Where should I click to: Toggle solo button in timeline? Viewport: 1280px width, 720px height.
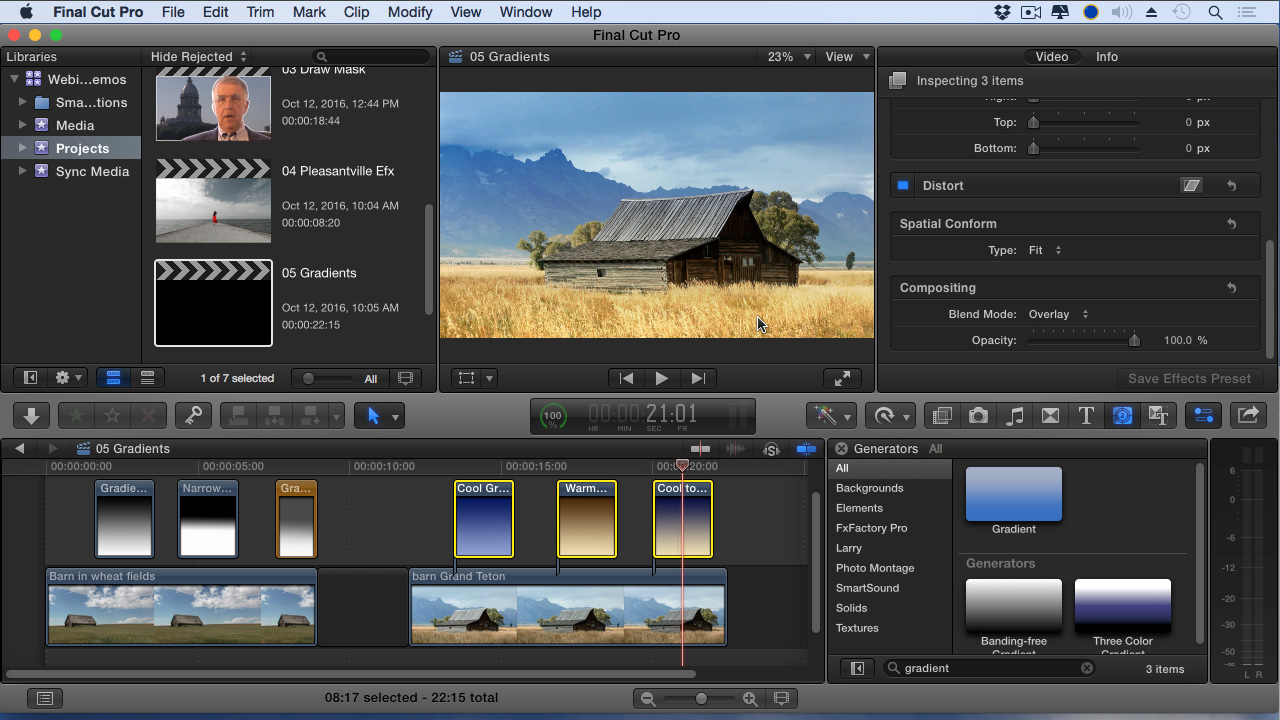tap(771, 449)
